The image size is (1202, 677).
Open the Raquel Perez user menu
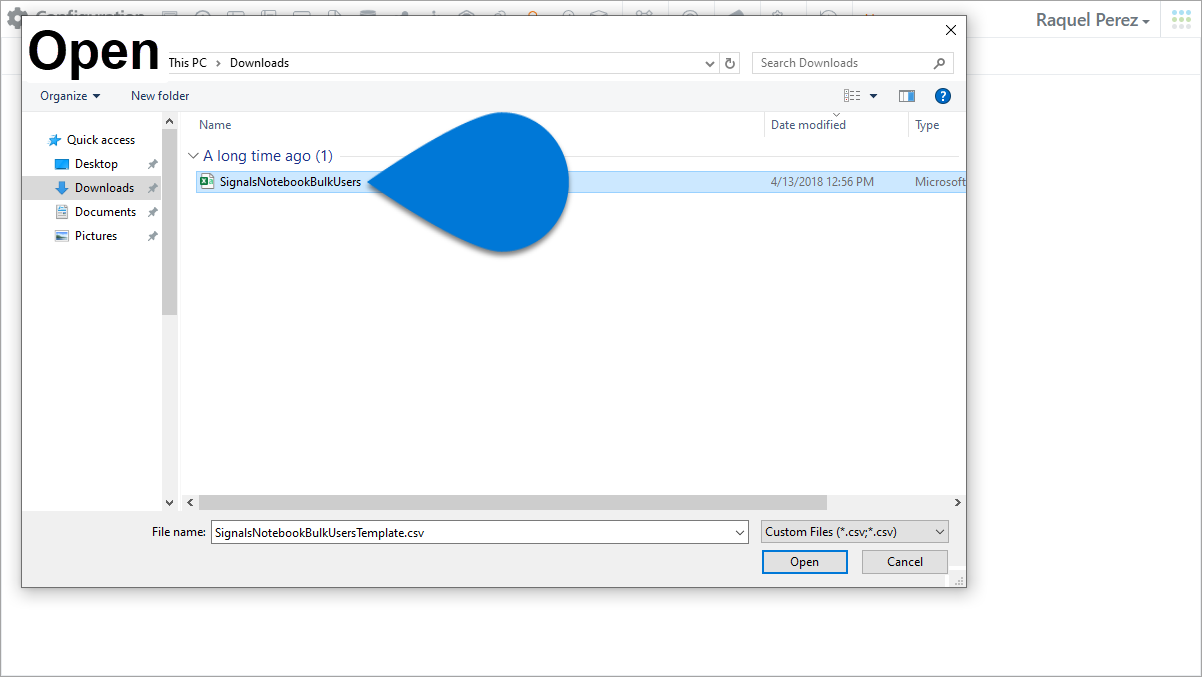point(1092,20)
